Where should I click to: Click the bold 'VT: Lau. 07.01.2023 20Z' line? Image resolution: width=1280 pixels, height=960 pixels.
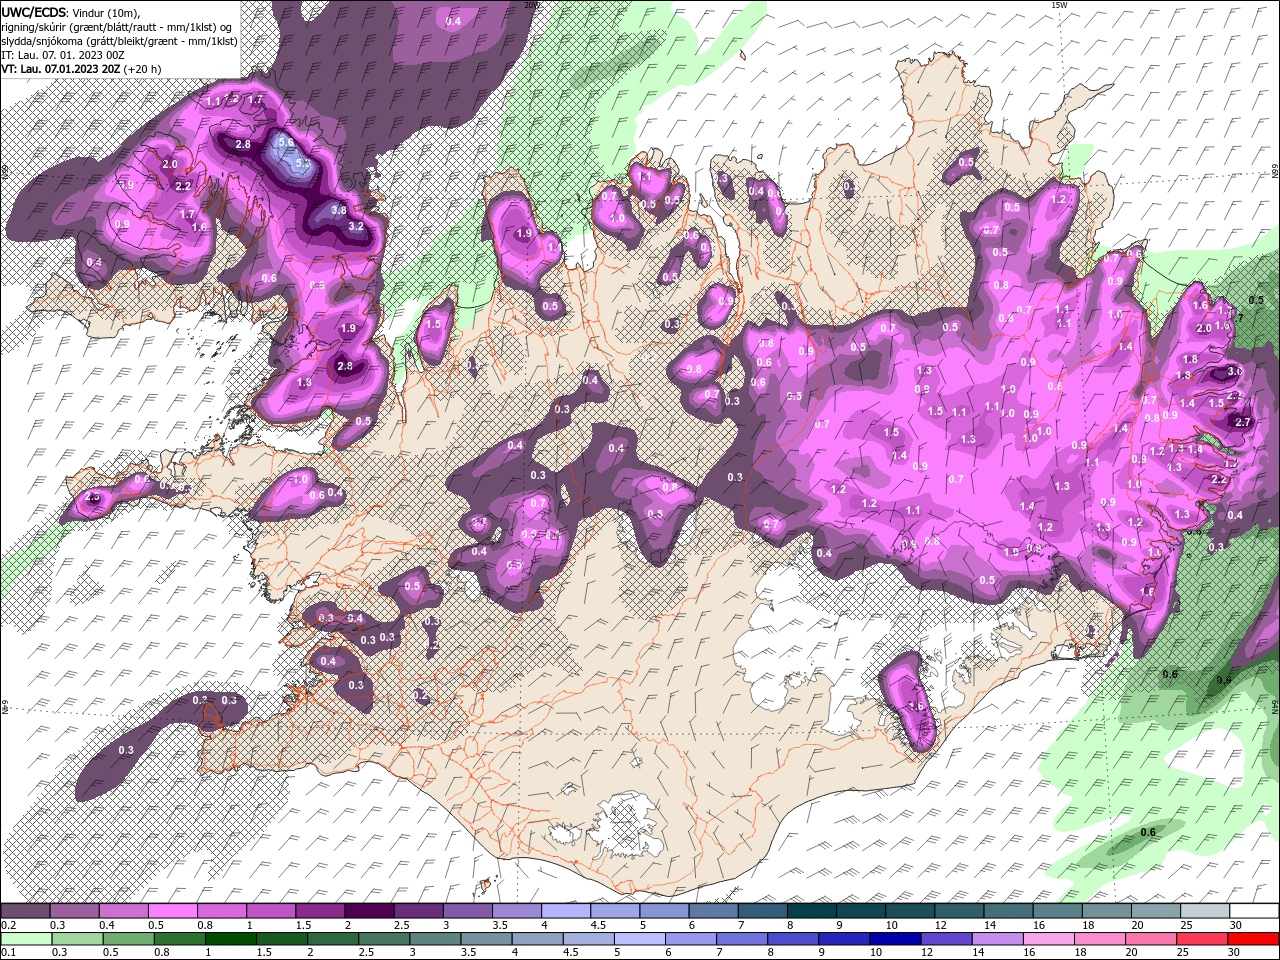tap(61, 69)
